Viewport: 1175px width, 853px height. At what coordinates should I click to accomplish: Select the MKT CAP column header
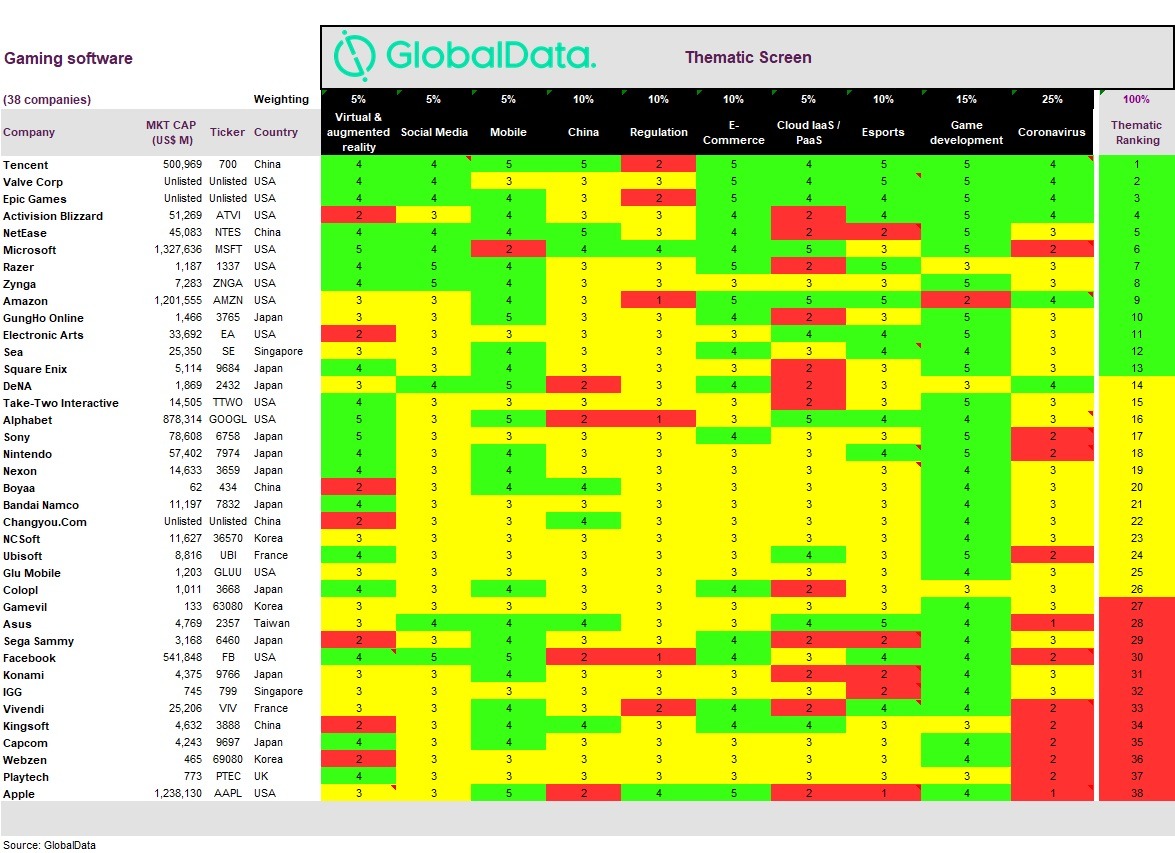[171, 132]
